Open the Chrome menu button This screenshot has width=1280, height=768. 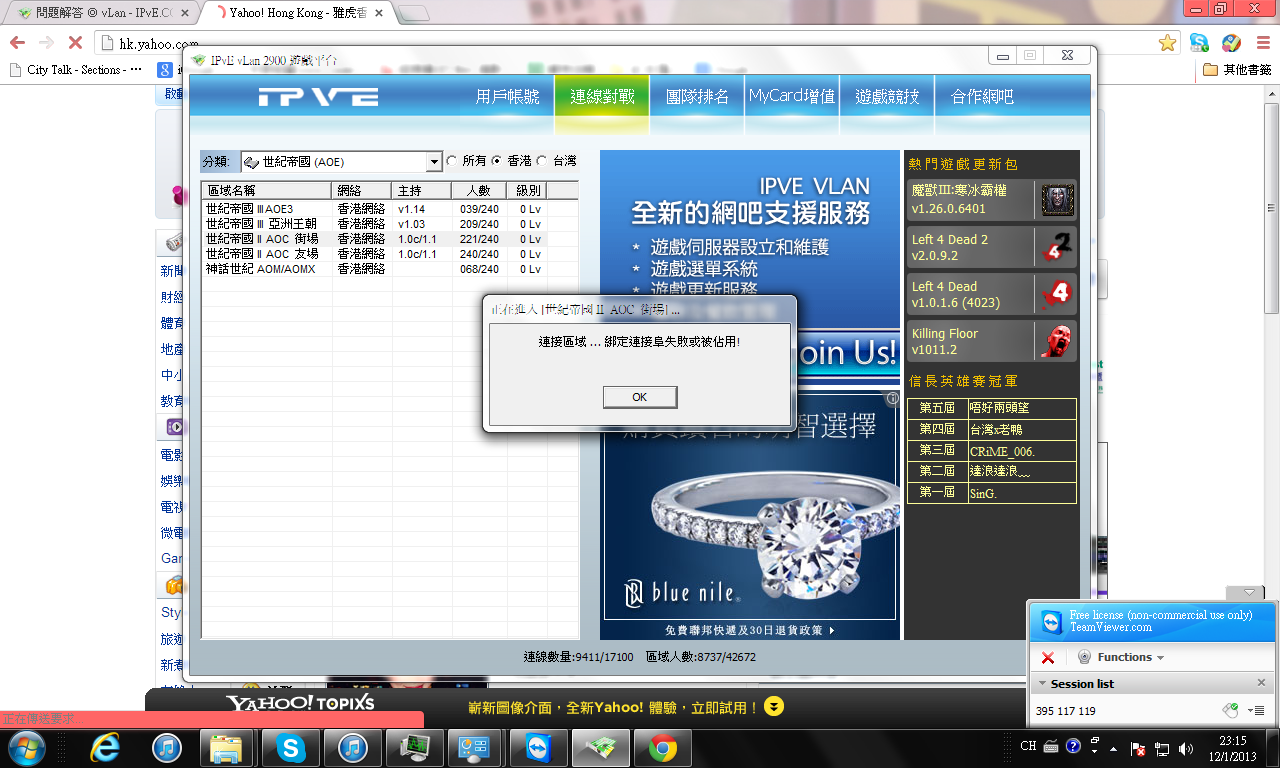(x=1262, y=43)
